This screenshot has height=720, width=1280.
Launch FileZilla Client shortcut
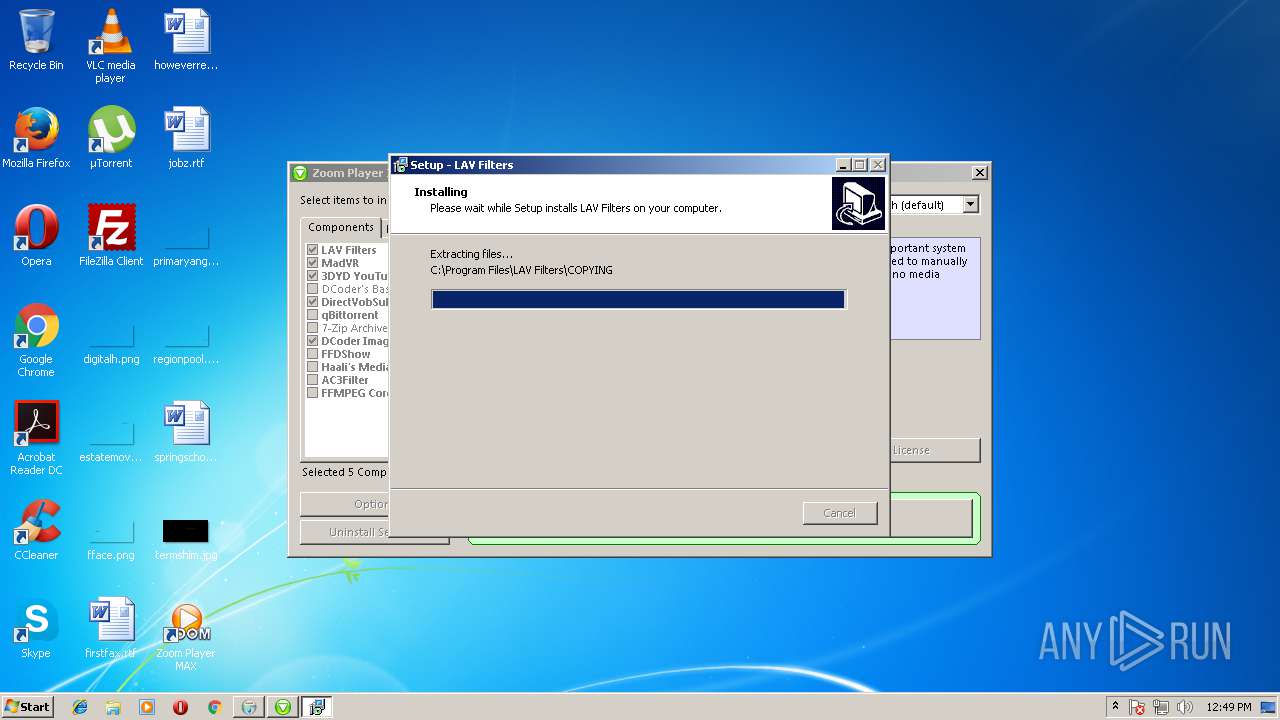point(111,236)
